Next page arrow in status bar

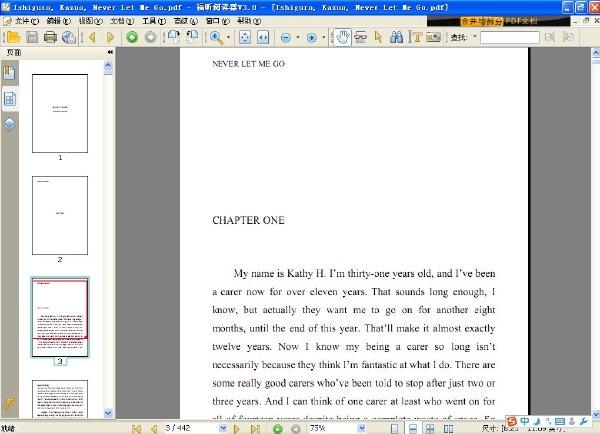[x=236, y=429]
